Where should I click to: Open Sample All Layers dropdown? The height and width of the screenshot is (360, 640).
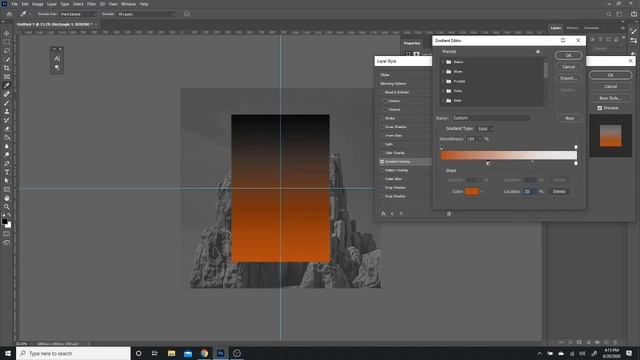pos(146,14)
